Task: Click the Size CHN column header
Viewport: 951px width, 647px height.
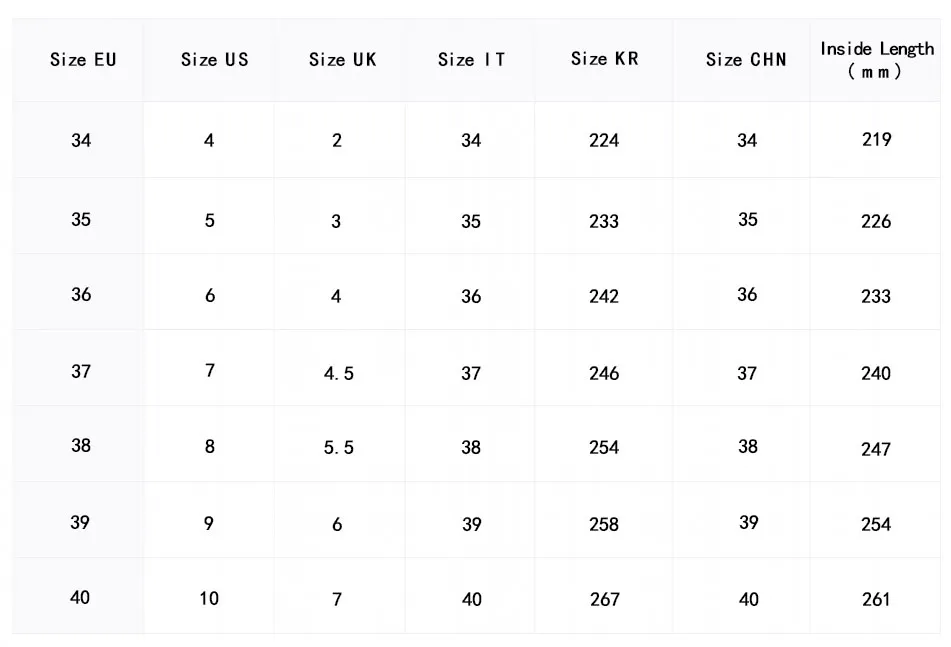Action: point(746,60)
